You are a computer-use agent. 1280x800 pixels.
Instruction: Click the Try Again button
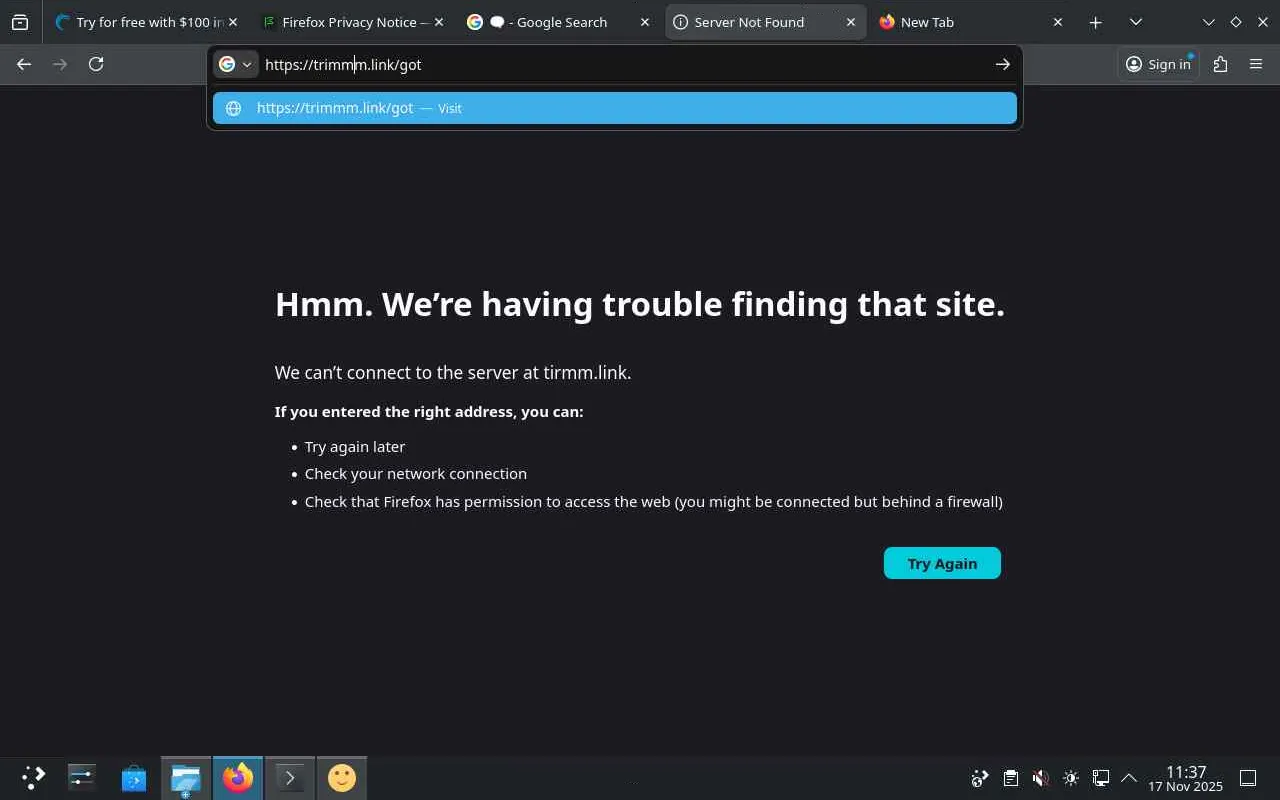pyautogui.click(x=942, y=563)
